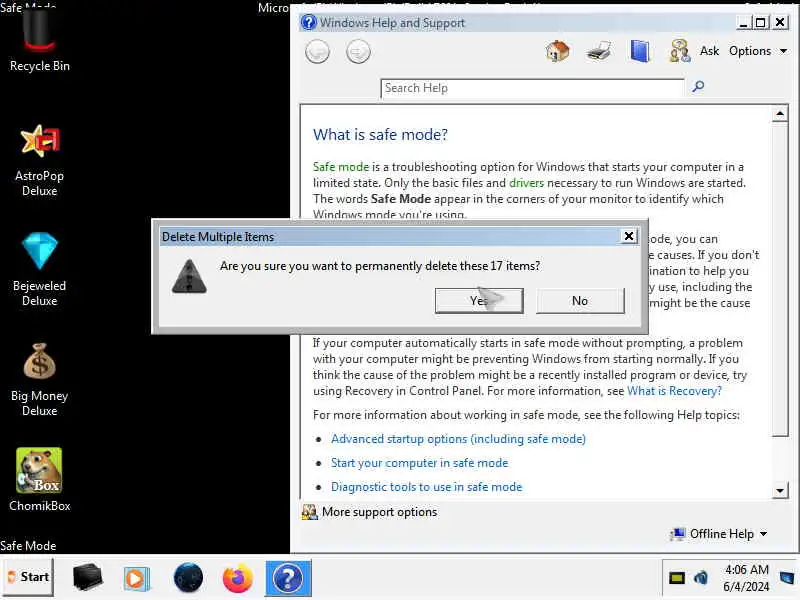Viewport: 800px width, 600px height.
Task: Click More support options
Action: pyautogui.click(x=370, y=512)
